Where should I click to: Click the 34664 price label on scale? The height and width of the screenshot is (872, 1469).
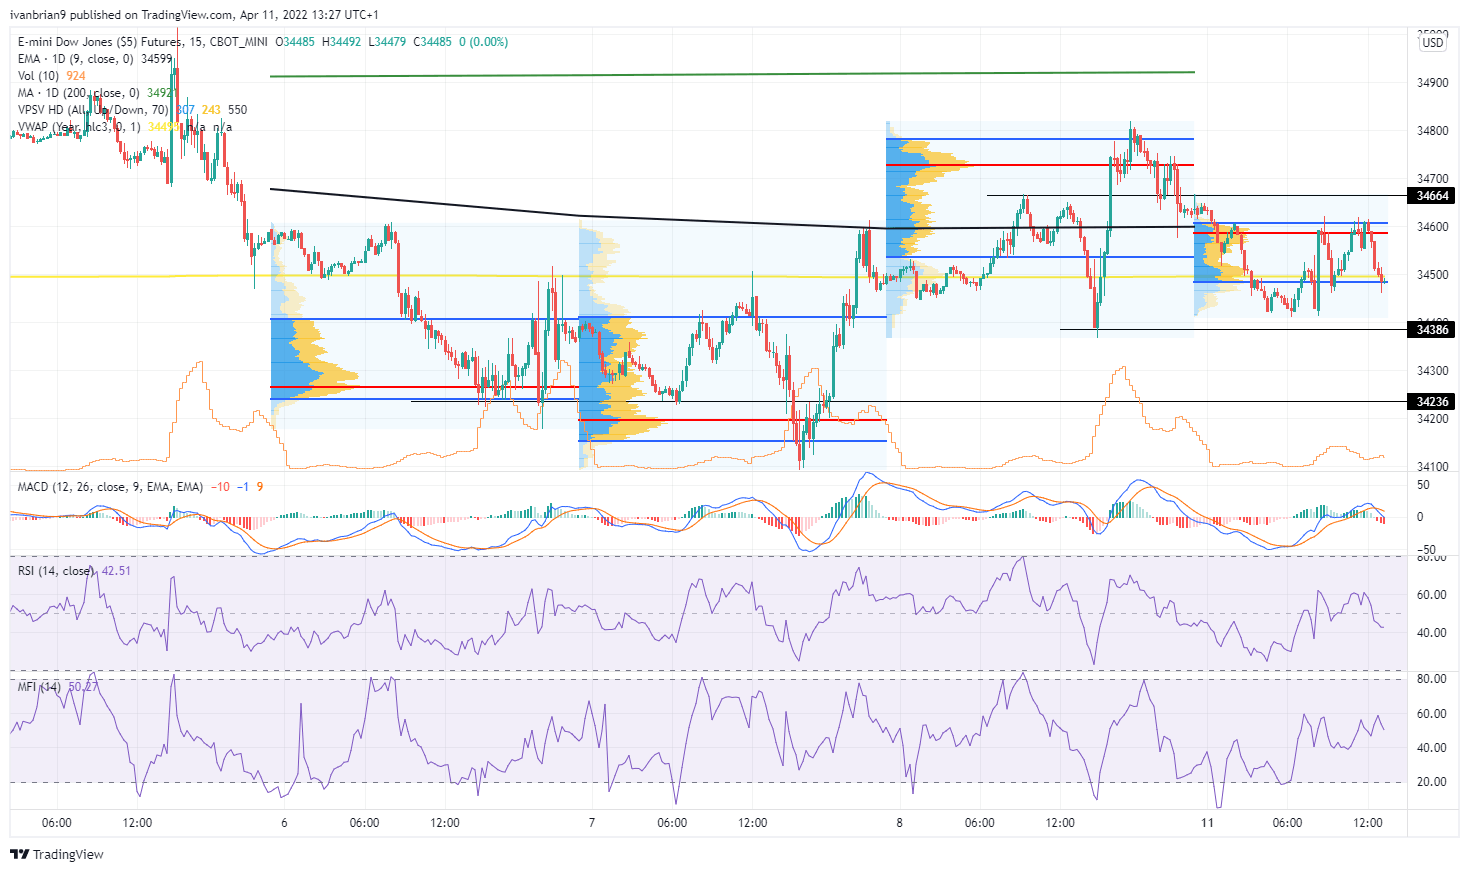point(1432,196)
